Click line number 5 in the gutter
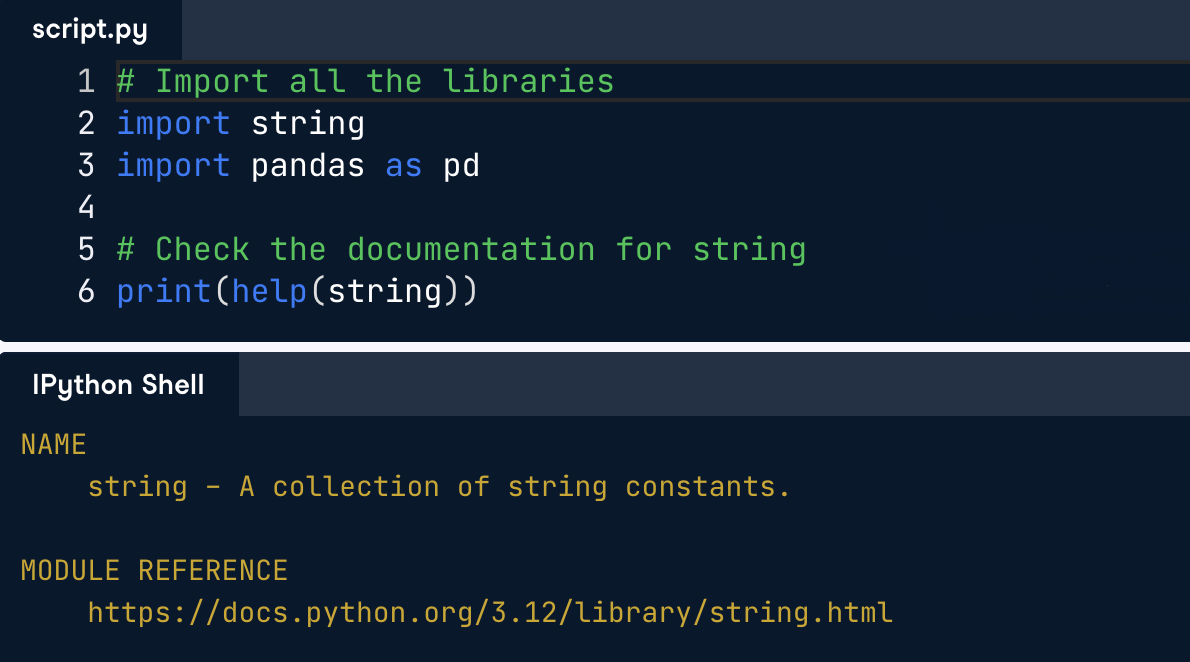1190x662 pixels. 86,249
